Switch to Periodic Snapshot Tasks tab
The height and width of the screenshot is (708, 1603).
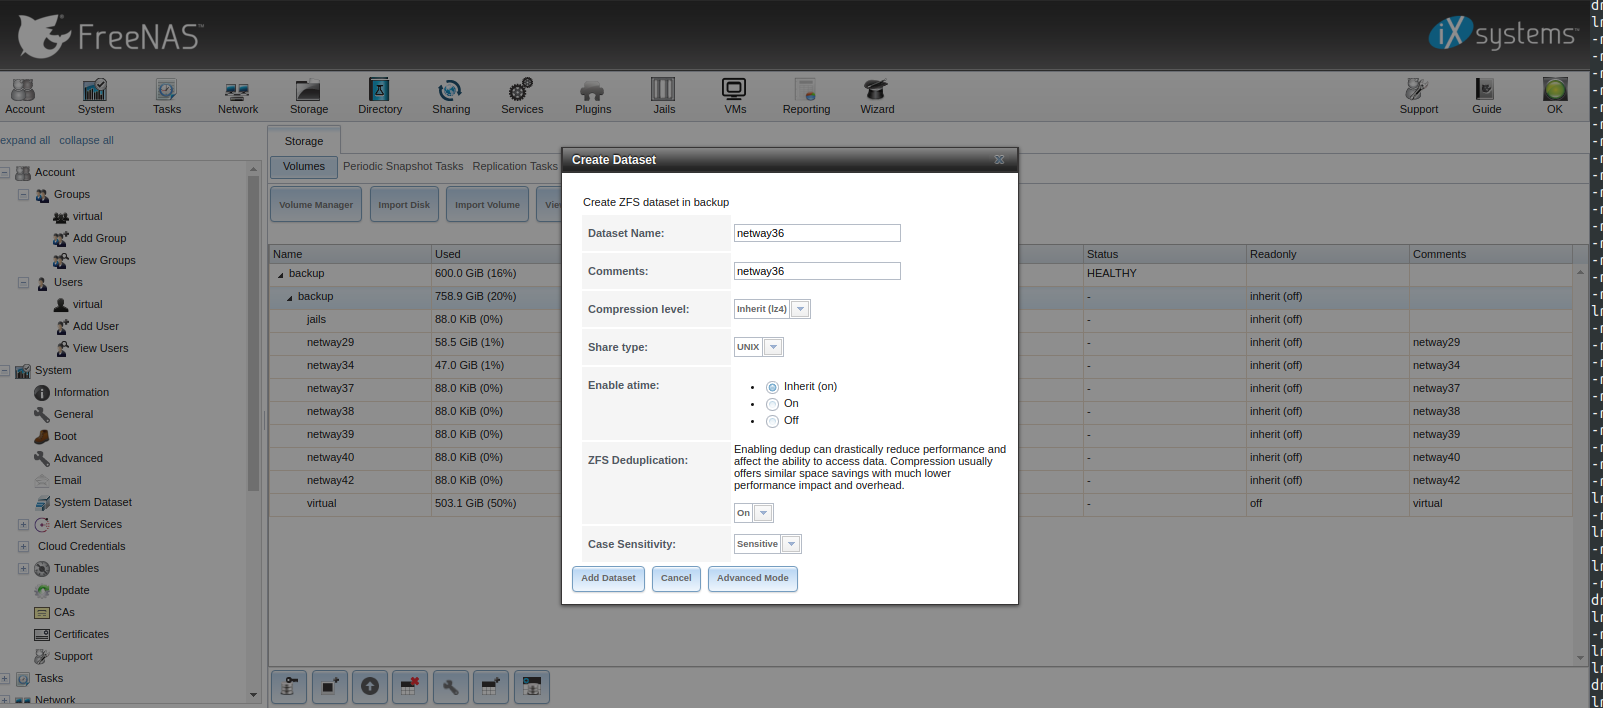pyautogui.click(x=403, y=166)
